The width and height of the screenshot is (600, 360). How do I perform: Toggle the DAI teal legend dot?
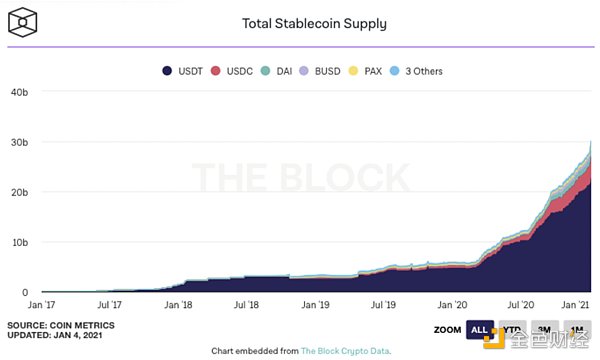pos(265,71)
